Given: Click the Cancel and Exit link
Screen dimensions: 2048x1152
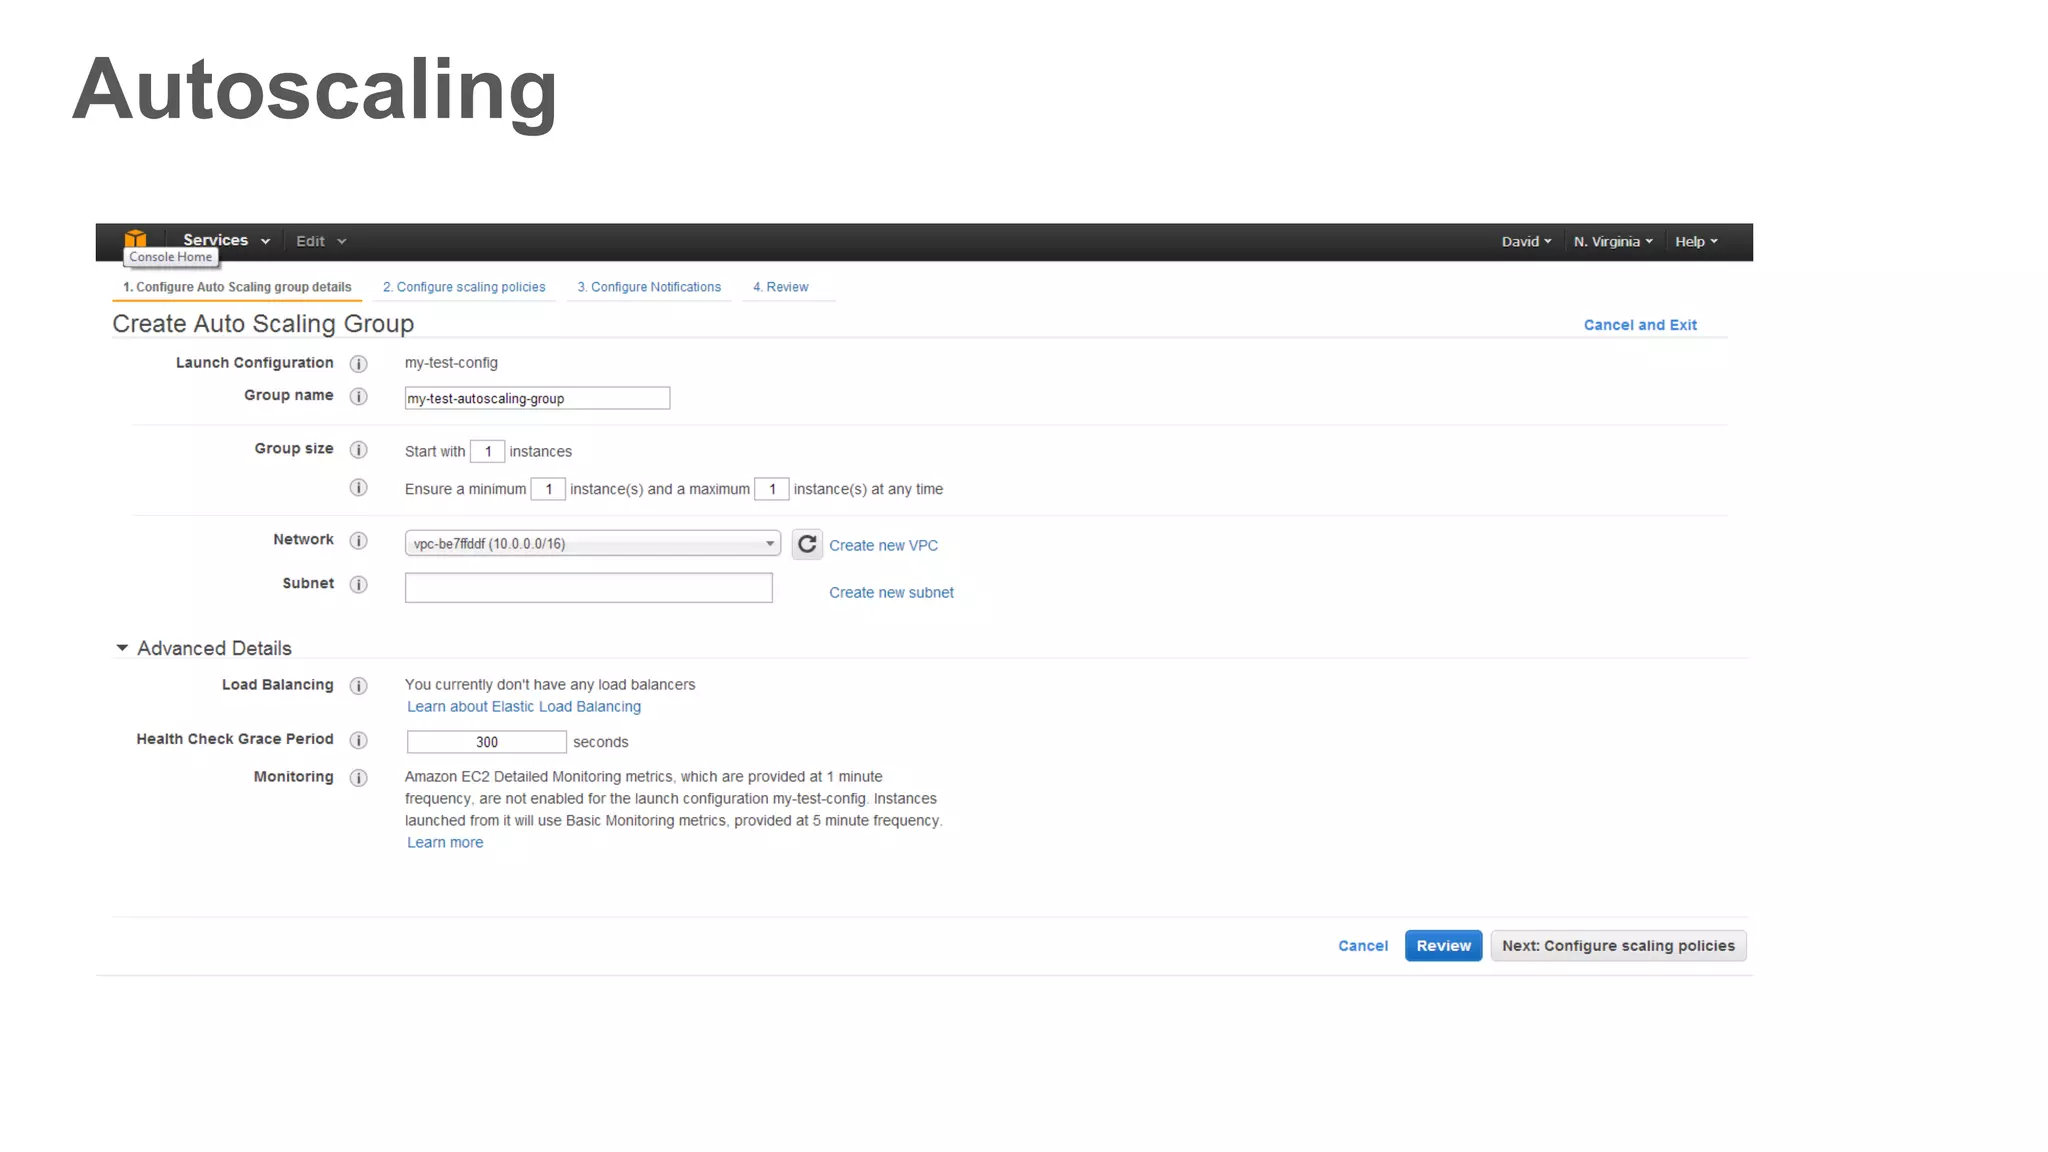Looking at the screenshot, I should point(1640,325).
